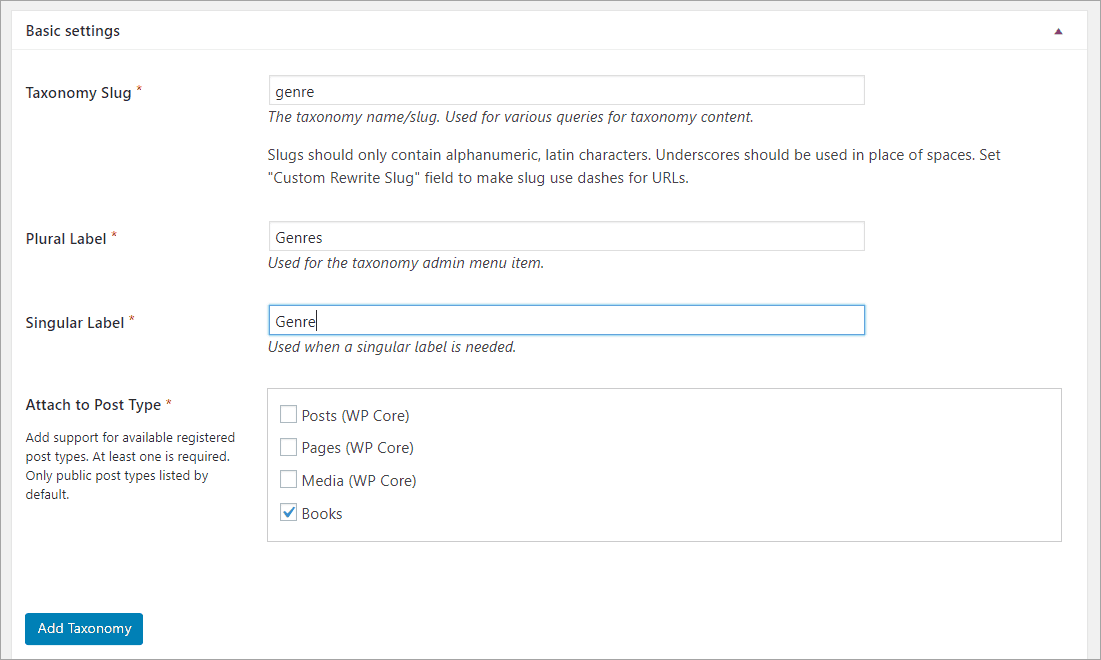This screenshot has width=1101, height=660.
Task: Tick the Media (WP Core) checkbox
Action: pos(288,479)
